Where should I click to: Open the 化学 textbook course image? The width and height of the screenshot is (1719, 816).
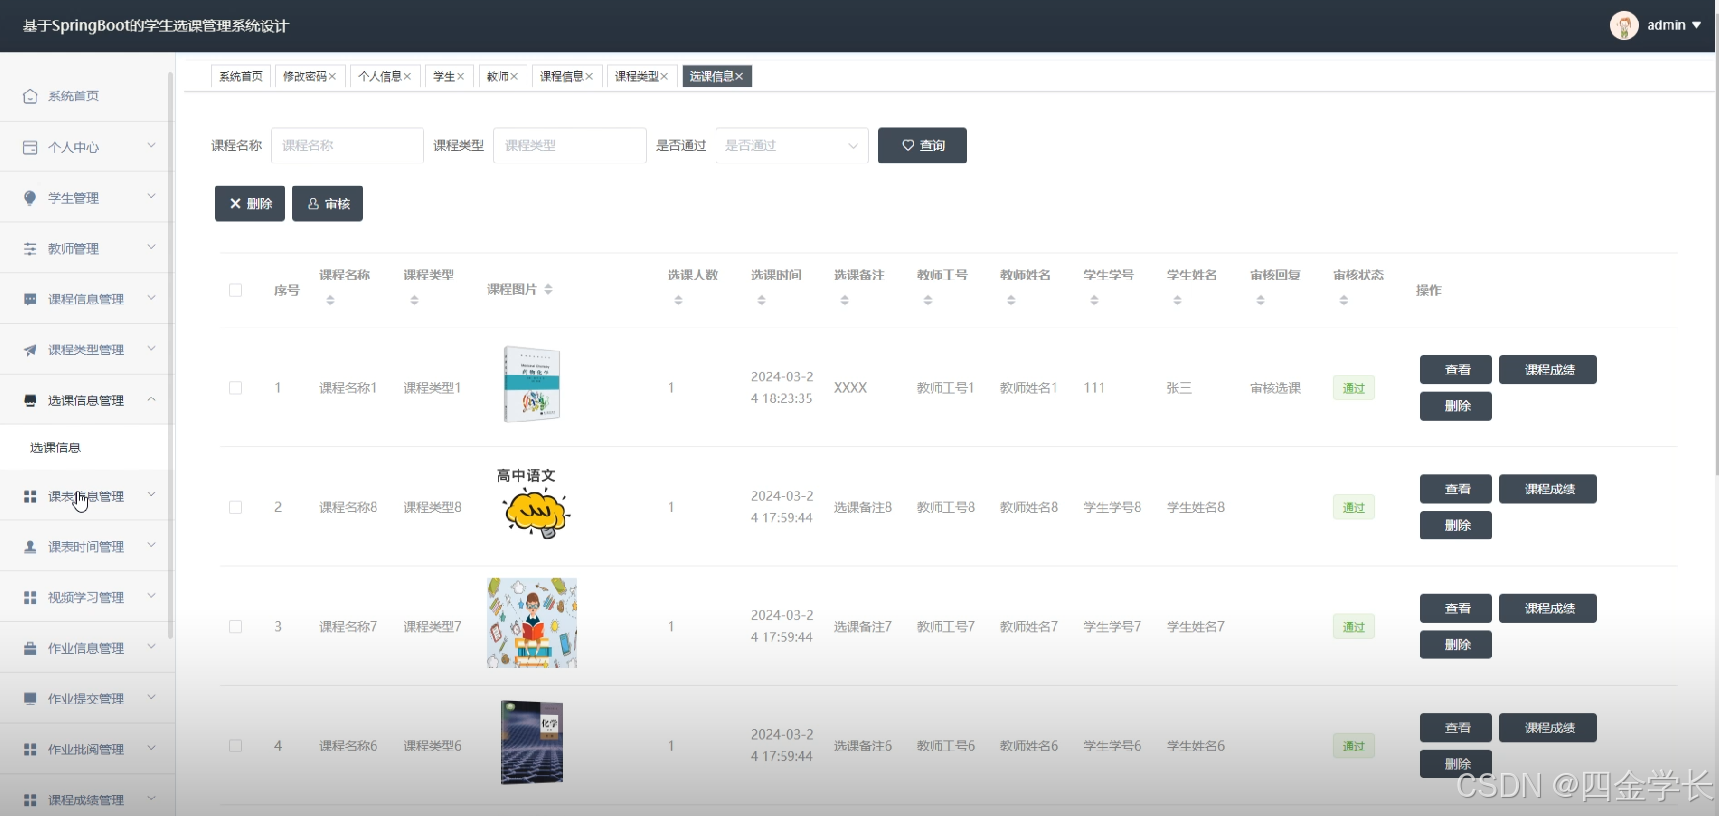(532, 742)
